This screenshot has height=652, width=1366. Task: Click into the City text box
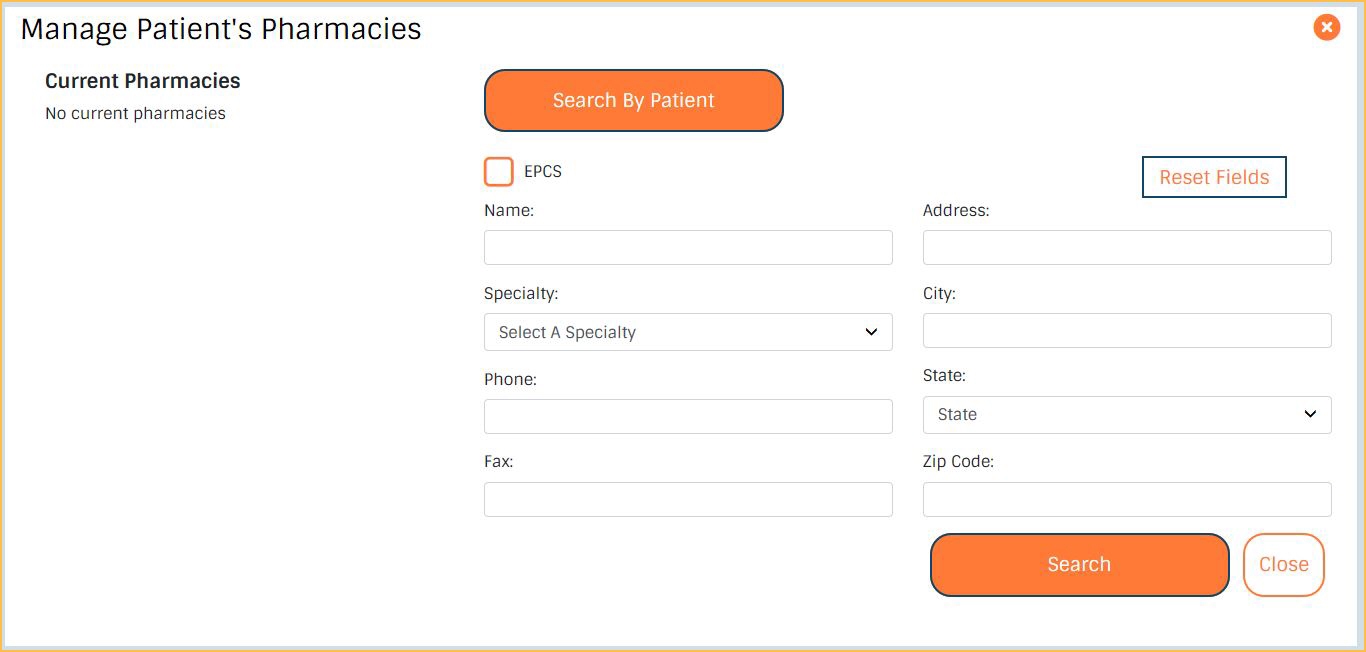point(1127,330)
